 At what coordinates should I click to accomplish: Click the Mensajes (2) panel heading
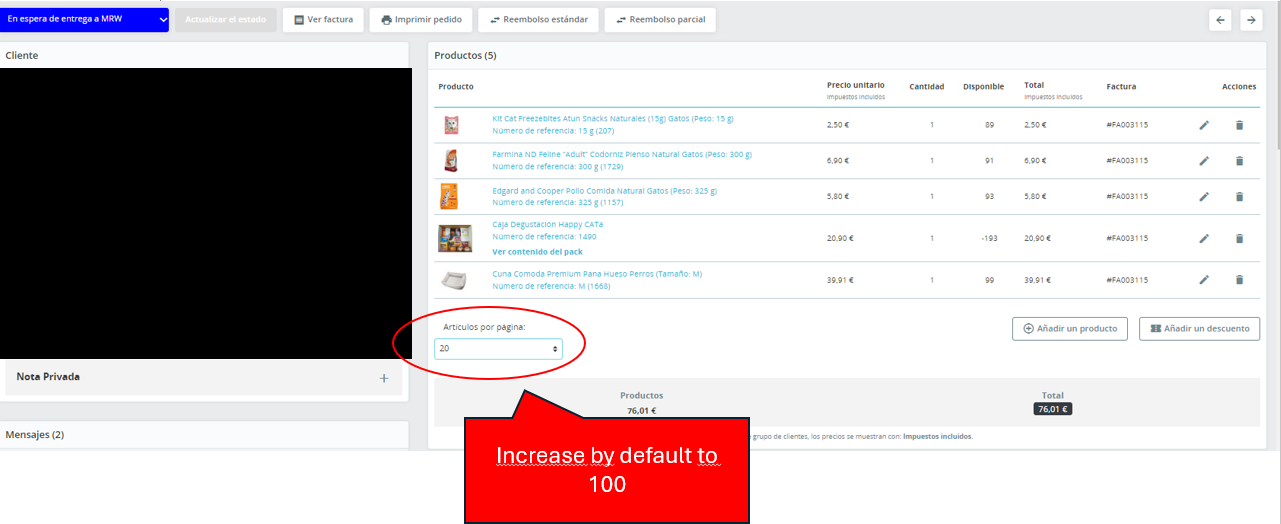coord(35,435)
